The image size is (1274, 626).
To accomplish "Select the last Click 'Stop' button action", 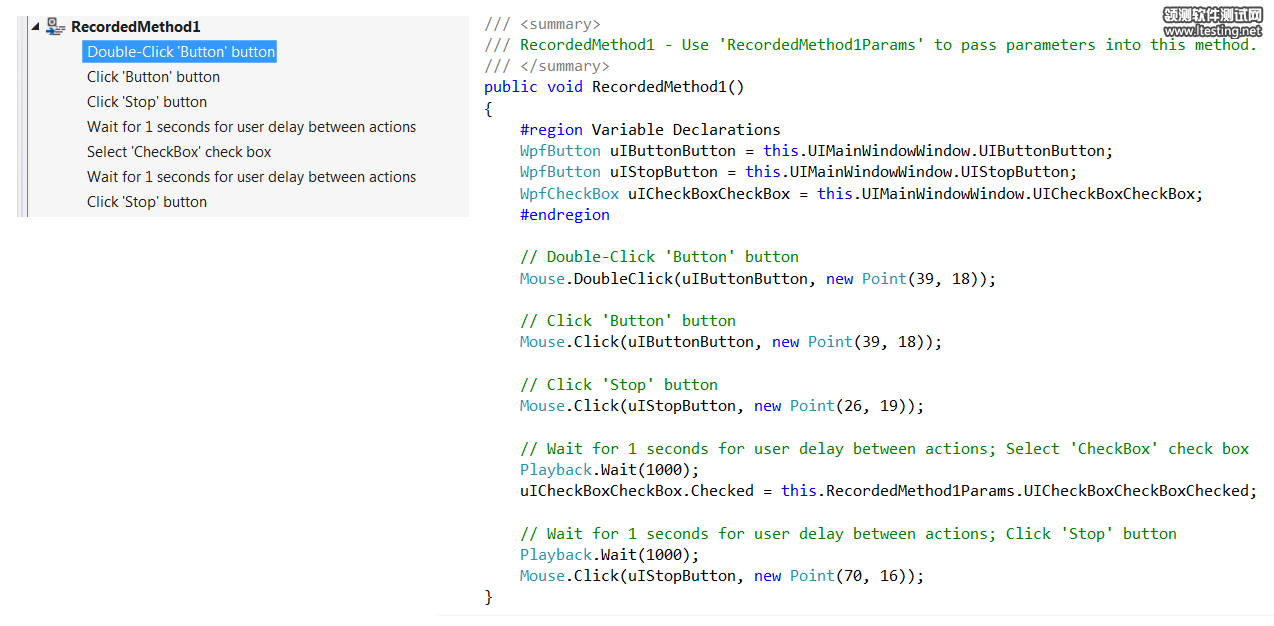I will click(x=147, y=202).
